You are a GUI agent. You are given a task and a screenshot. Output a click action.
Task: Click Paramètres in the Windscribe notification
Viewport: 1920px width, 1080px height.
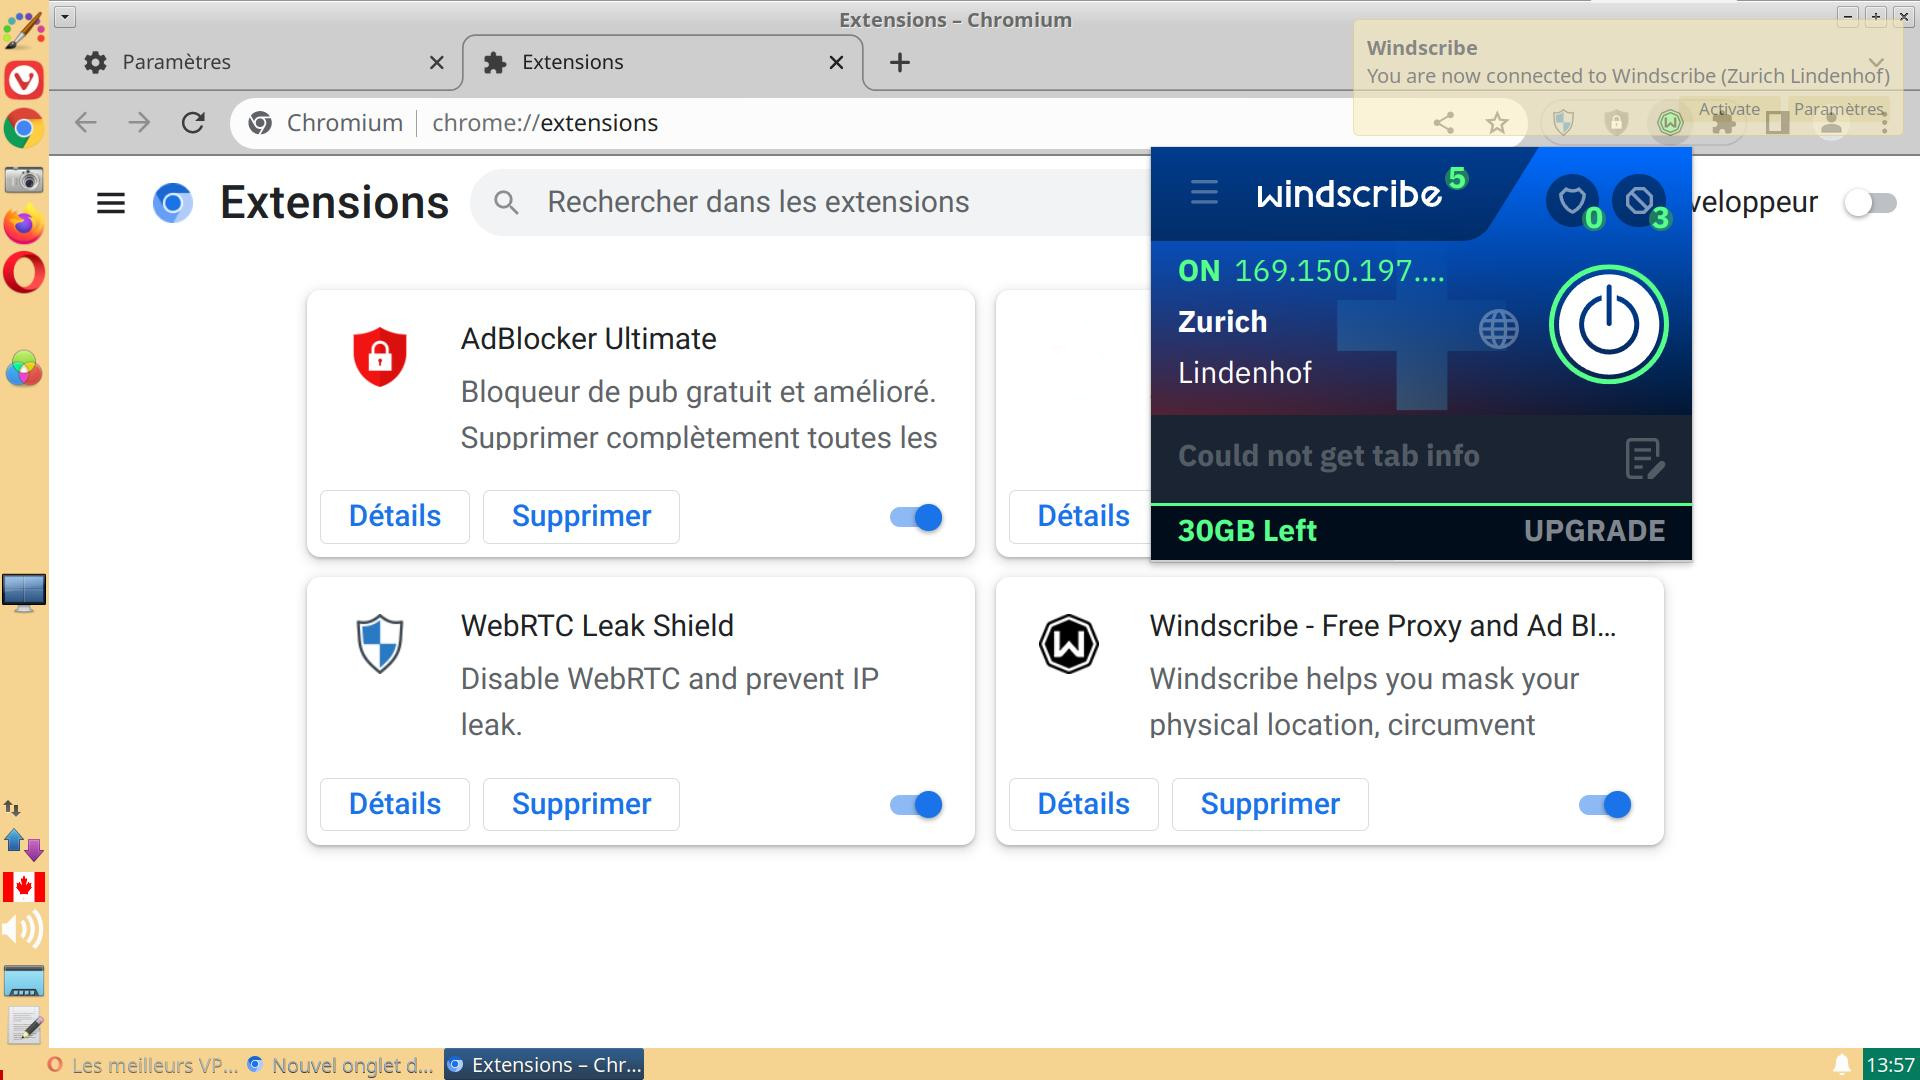pos(1838,109)
